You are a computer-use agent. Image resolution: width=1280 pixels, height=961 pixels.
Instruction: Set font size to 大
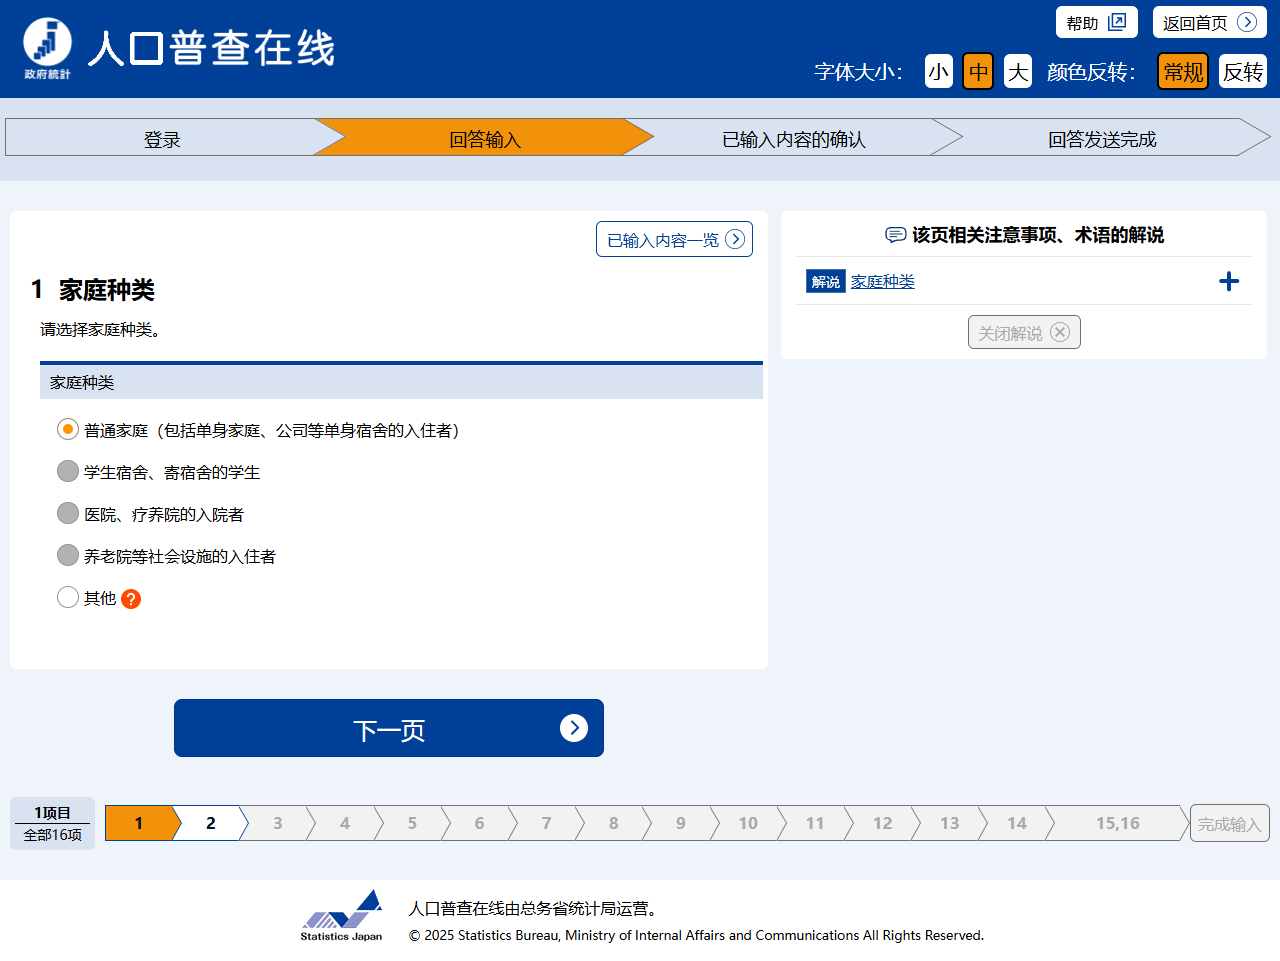pyautogui.click(x=1017, y=71)
